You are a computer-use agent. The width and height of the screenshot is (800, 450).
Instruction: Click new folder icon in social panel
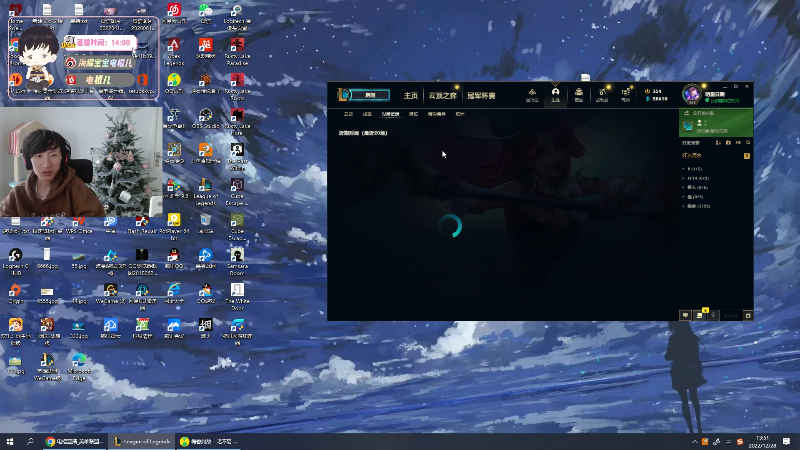(x=728, y=143)
